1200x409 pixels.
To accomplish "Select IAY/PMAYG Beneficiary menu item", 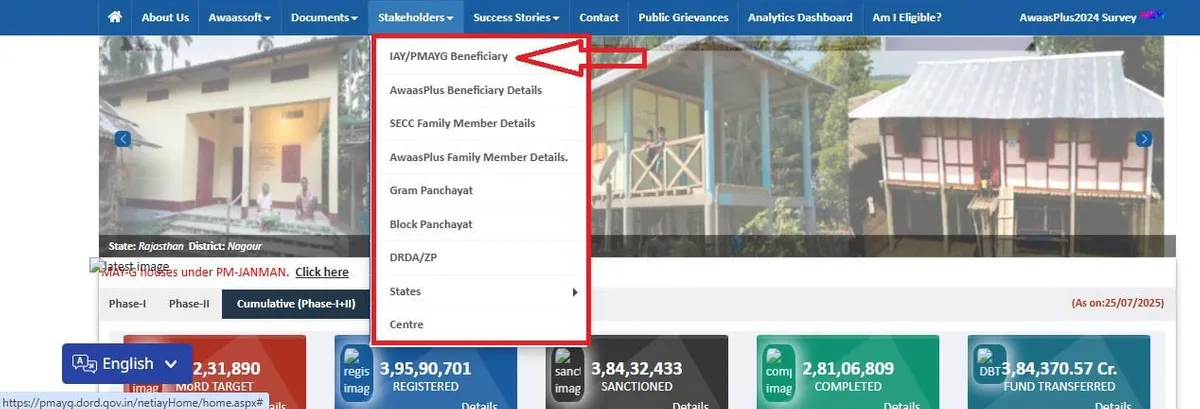I will tap(448, 56).
